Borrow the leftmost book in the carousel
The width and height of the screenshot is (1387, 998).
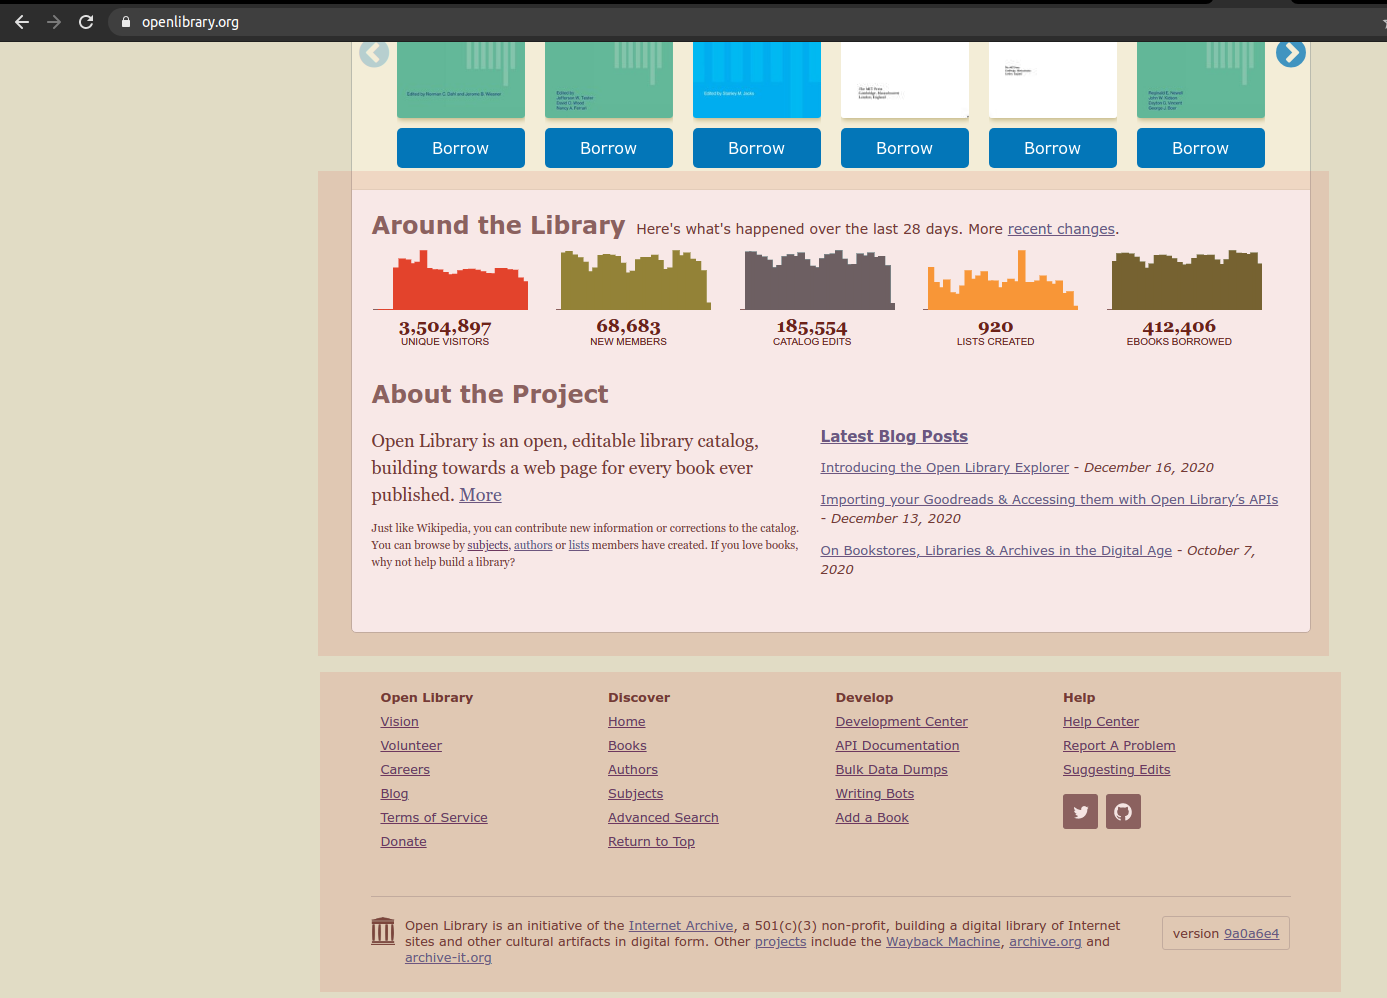pyautogui.click(x=460, y=147)
